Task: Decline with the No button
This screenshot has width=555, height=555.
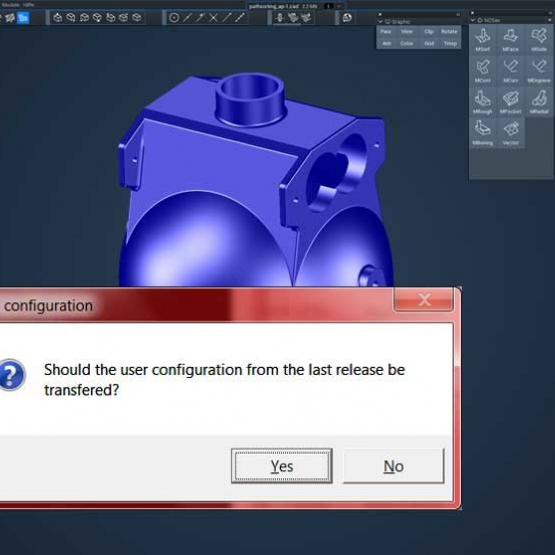Action: click(x=394, y=466)
